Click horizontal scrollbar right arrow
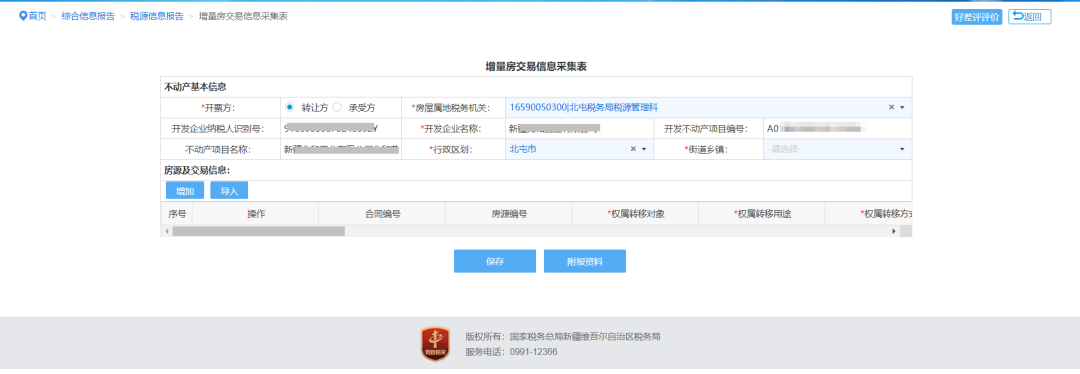 (894, 231)
